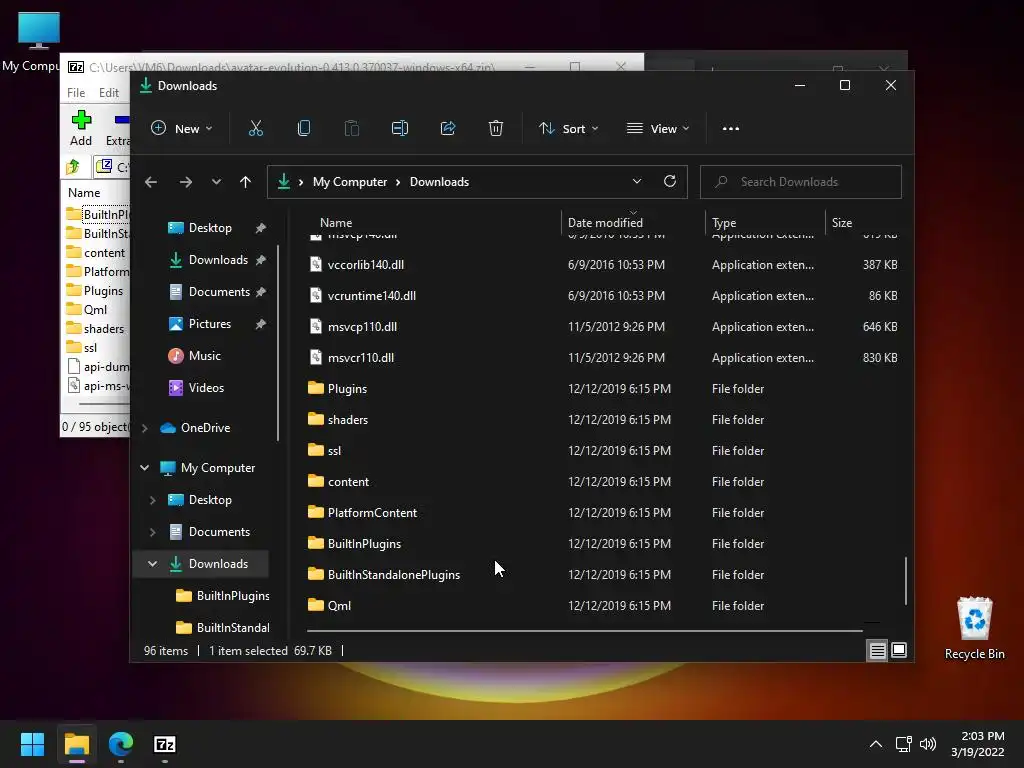Click the Add plus icon in 7-Zip window

81,120
